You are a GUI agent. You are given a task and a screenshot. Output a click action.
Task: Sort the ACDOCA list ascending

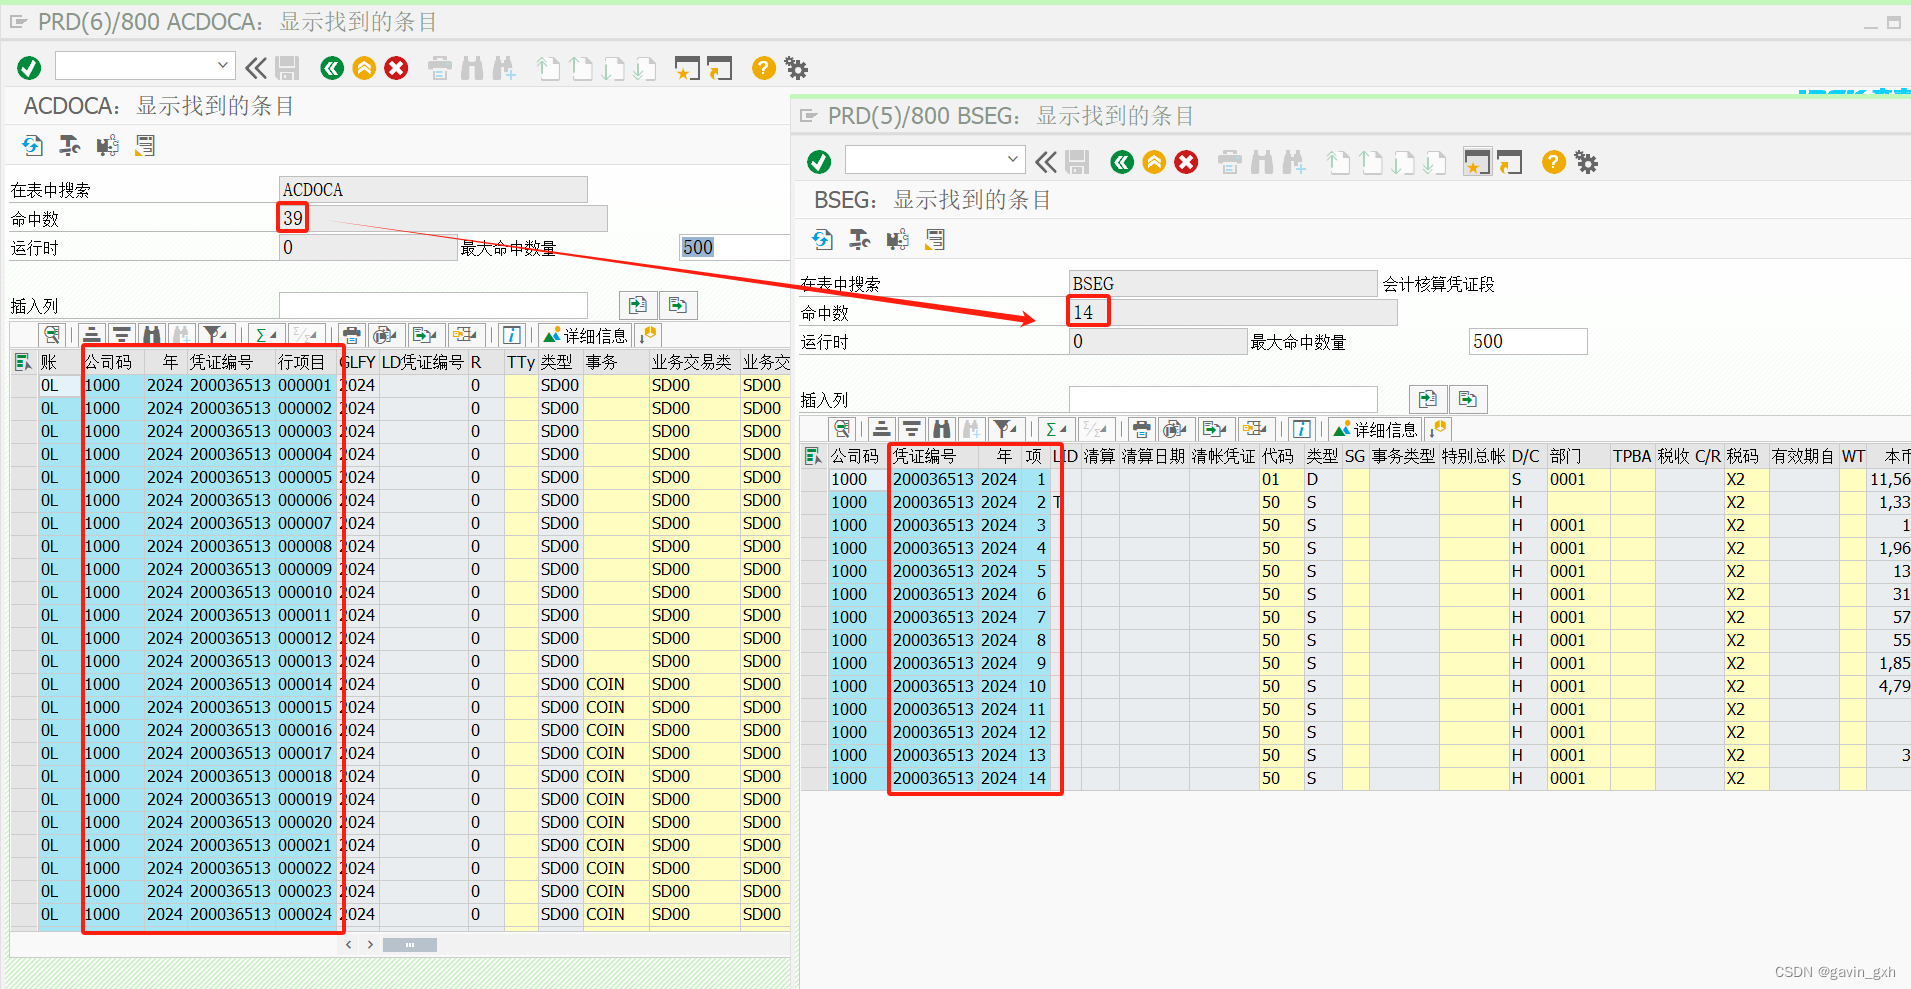click(91, 333)
